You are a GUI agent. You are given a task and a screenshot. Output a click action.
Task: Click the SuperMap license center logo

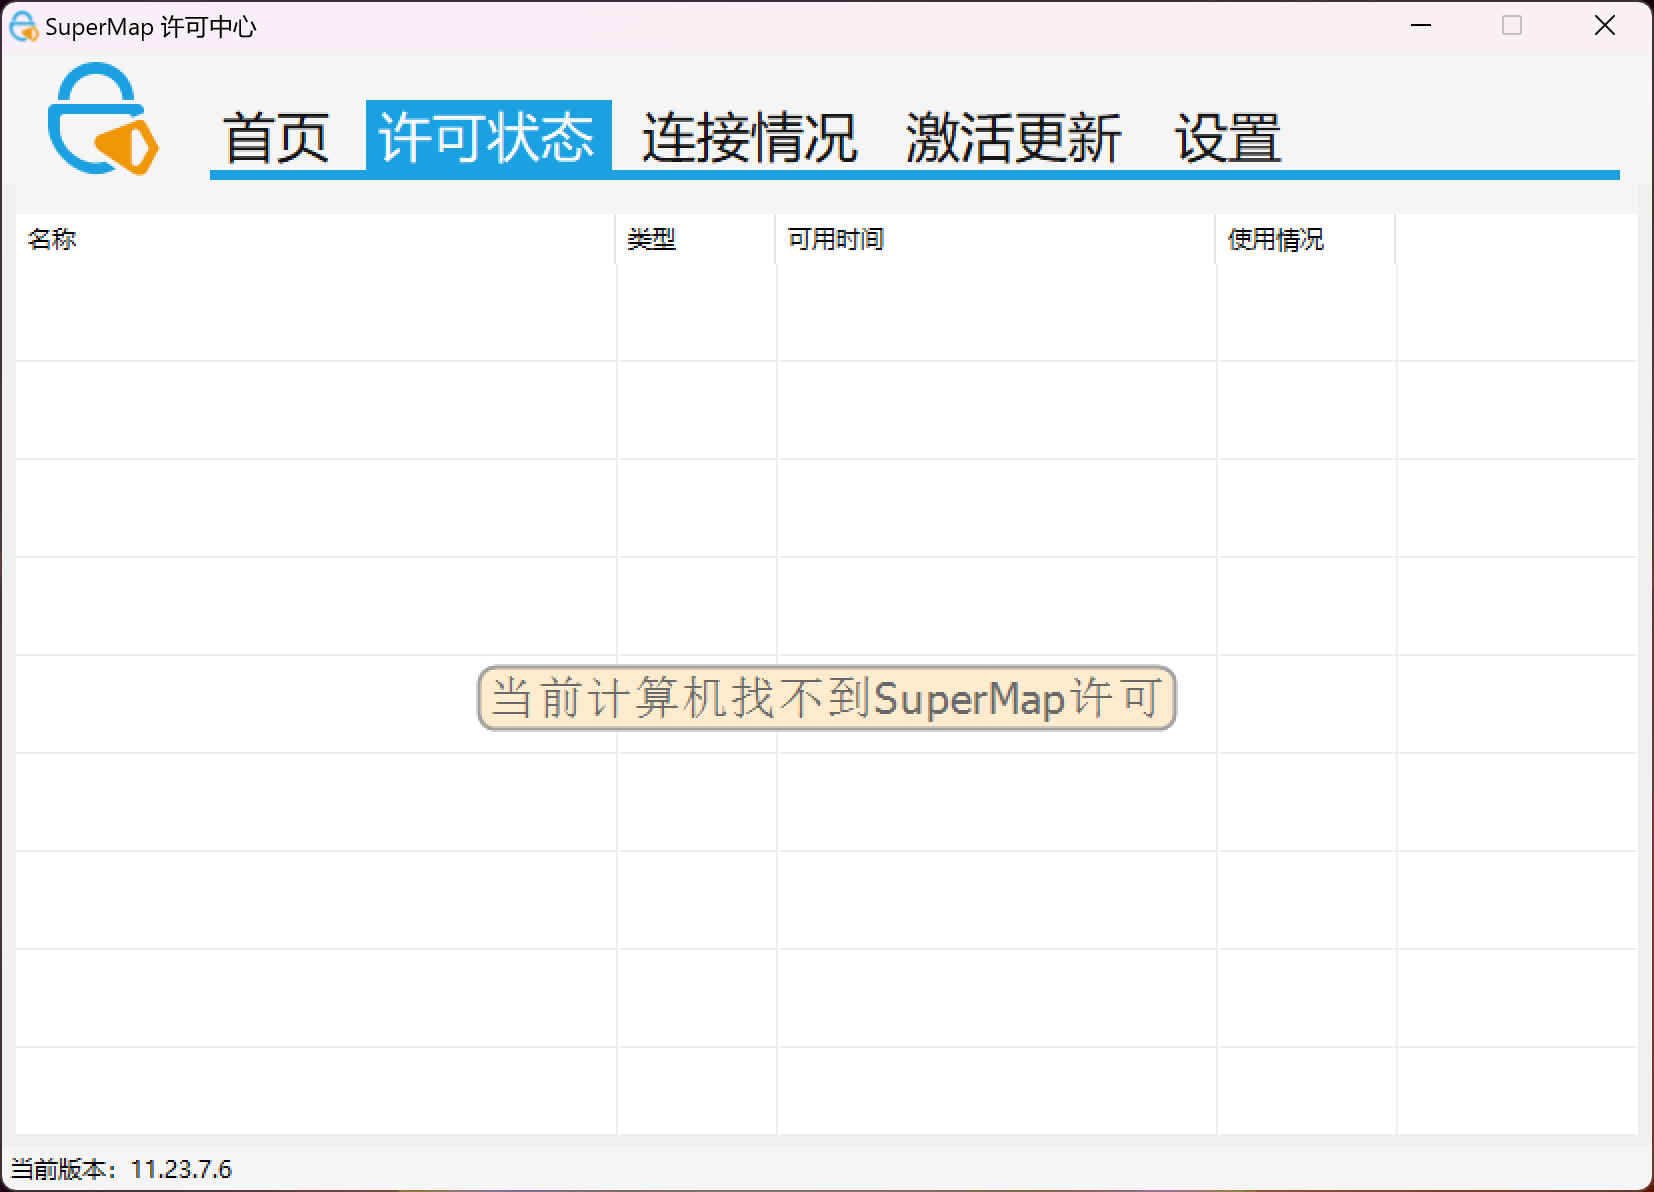point(103,119)
